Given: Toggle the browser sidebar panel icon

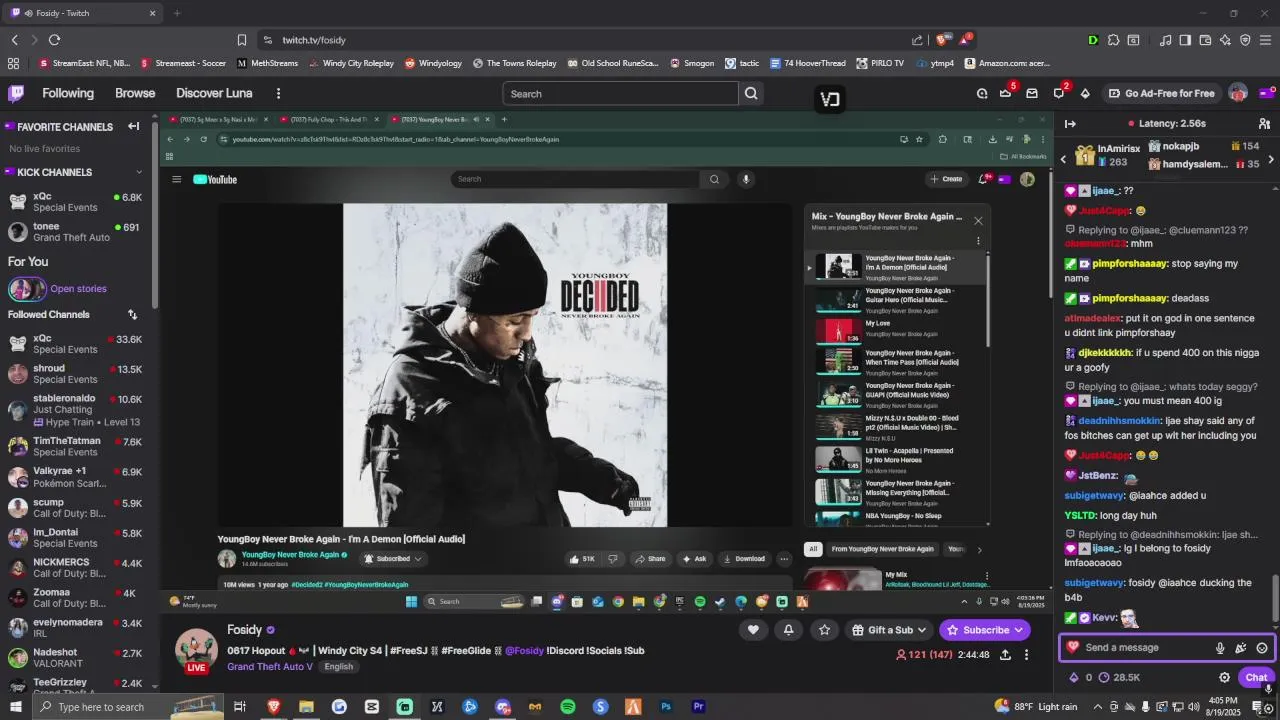Looking at the screenshot, I should point(1185,40).
